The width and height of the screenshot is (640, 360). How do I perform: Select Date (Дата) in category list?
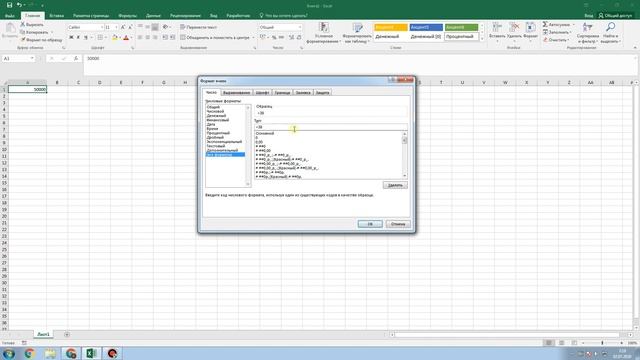pyautogui.click(x=211, y=124)
